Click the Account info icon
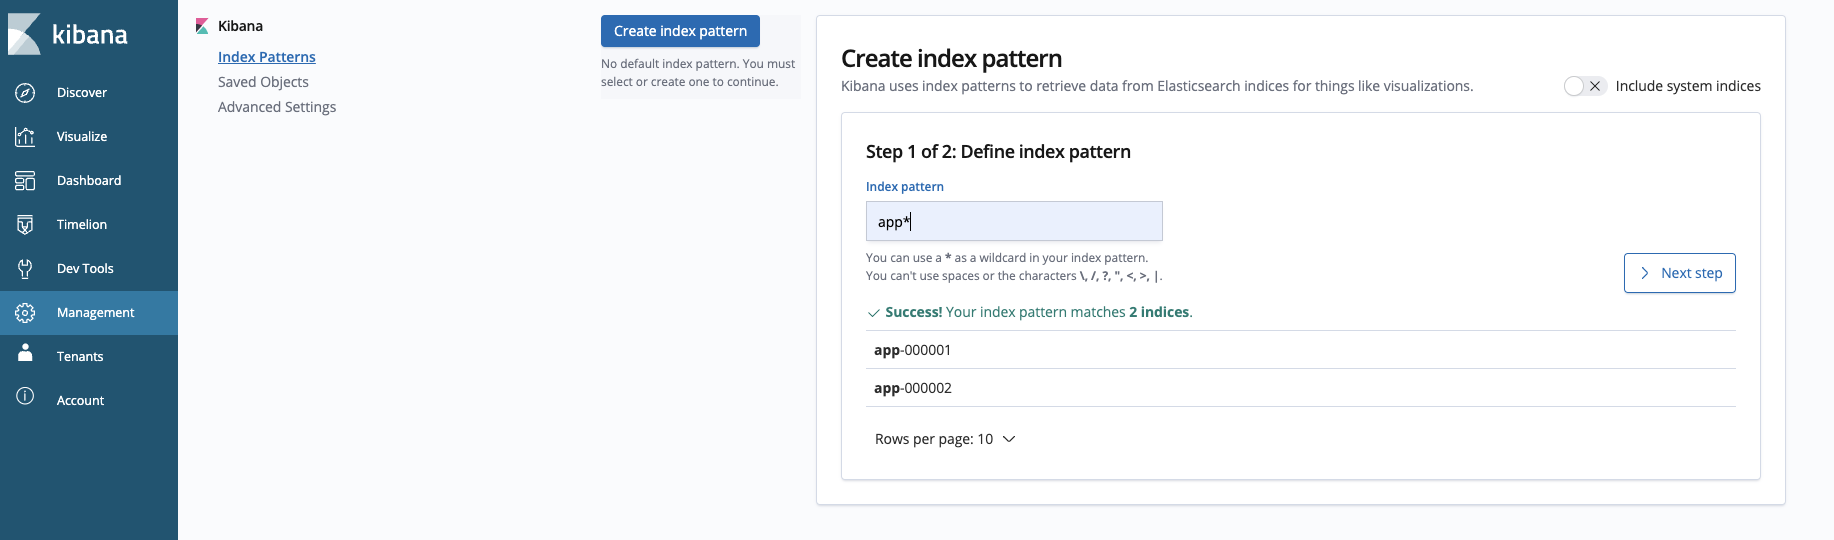The width and height of the screenshot is (1834, 540). (25, 397)
